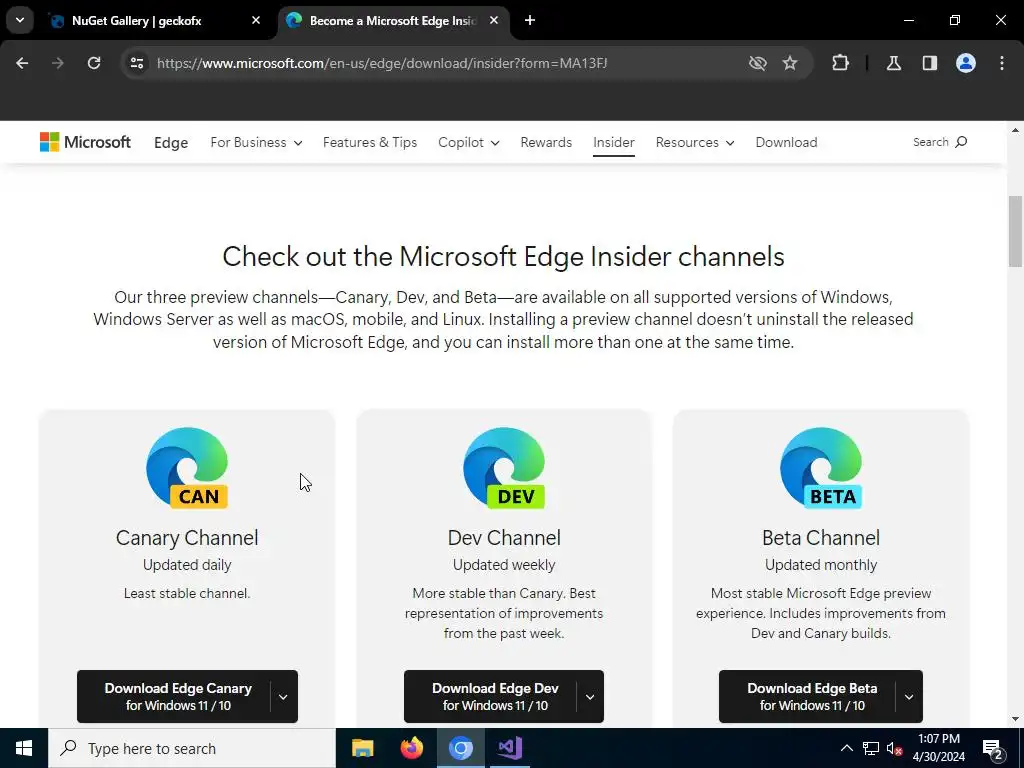Viewport: 1024px width, 768px height.
Task: Open the Extensions puzzle icon
Action: [x=840, y=63]
